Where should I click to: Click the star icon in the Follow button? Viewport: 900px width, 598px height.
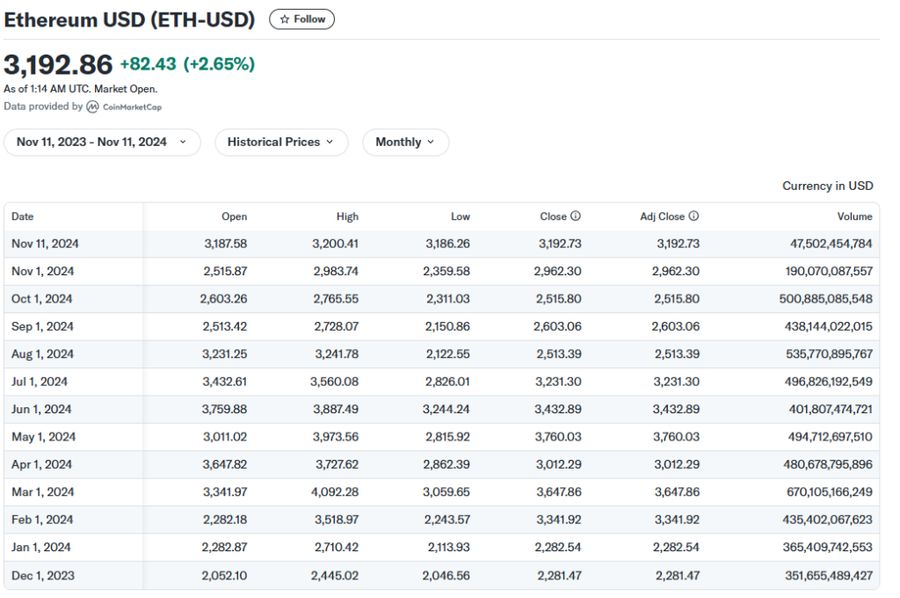pos(285,19)
